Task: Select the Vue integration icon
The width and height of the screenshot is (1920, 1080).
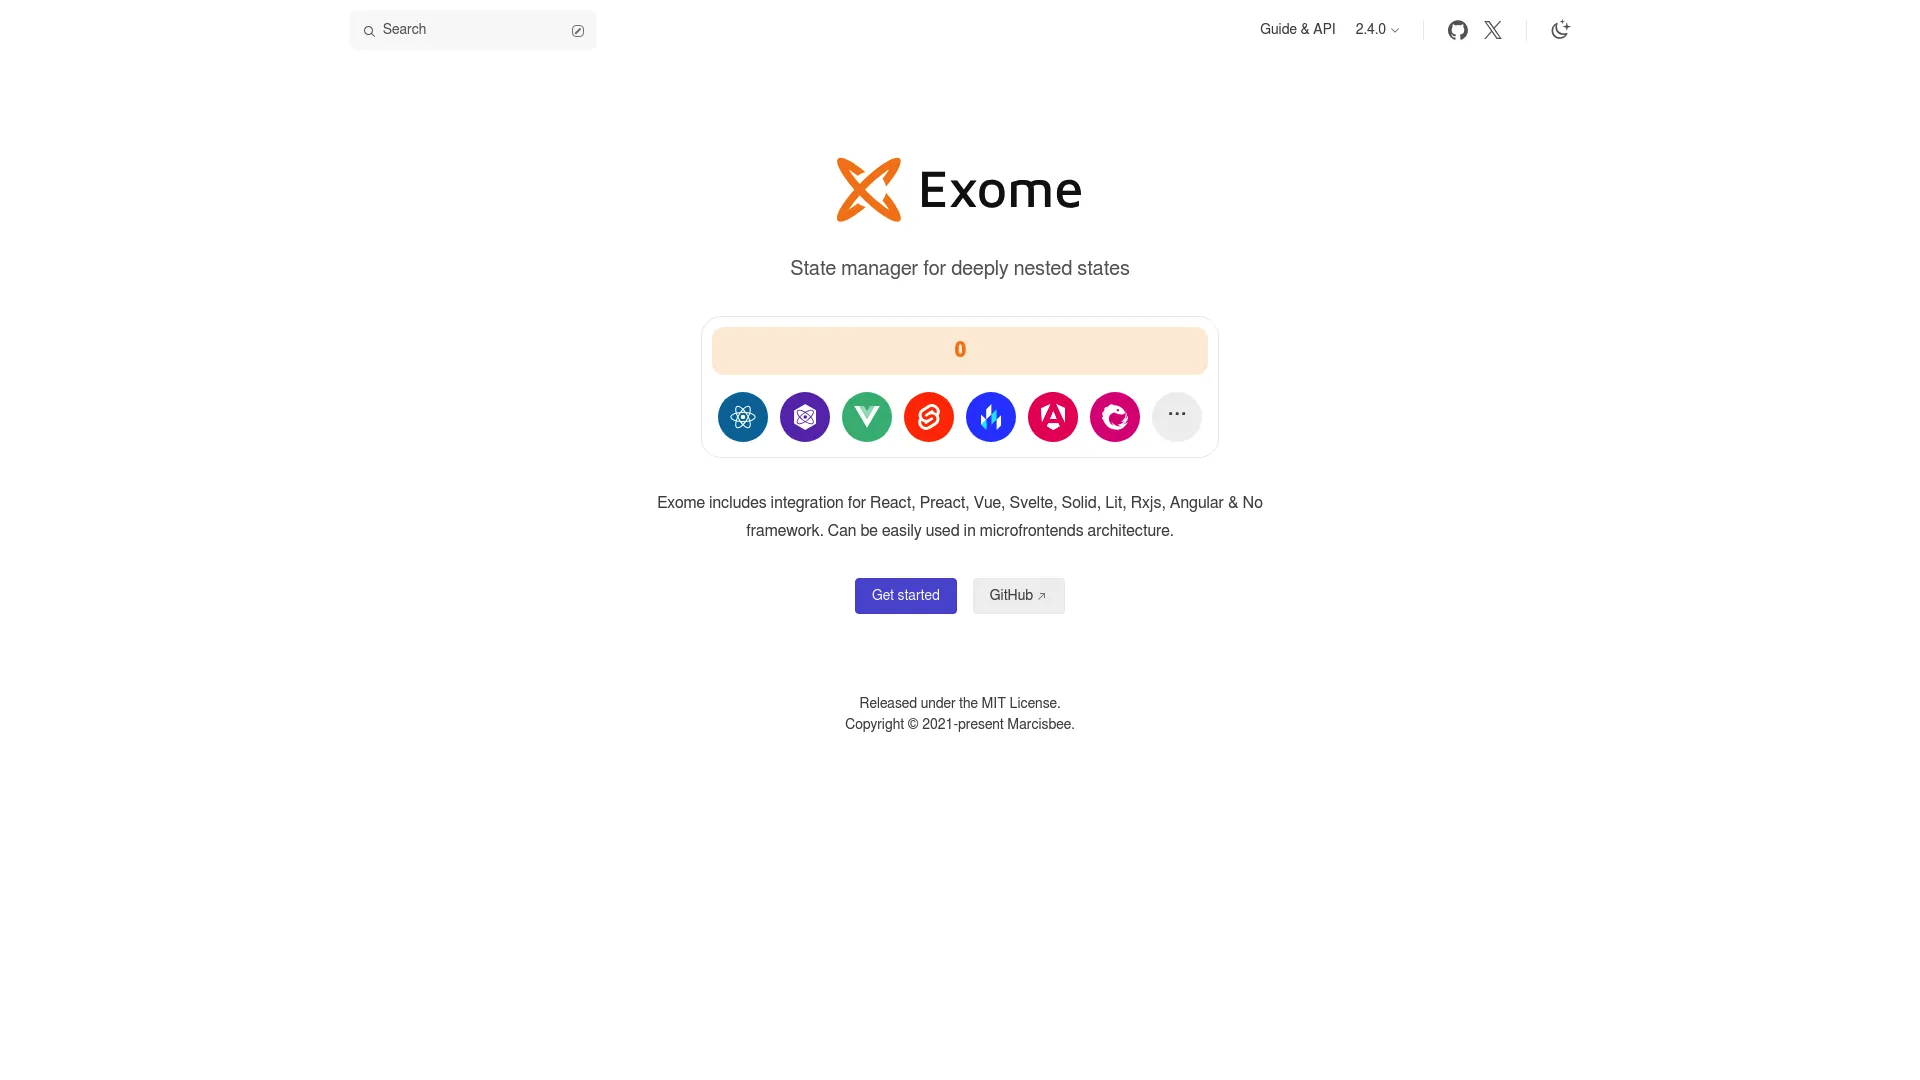Action: pos(866,417)
